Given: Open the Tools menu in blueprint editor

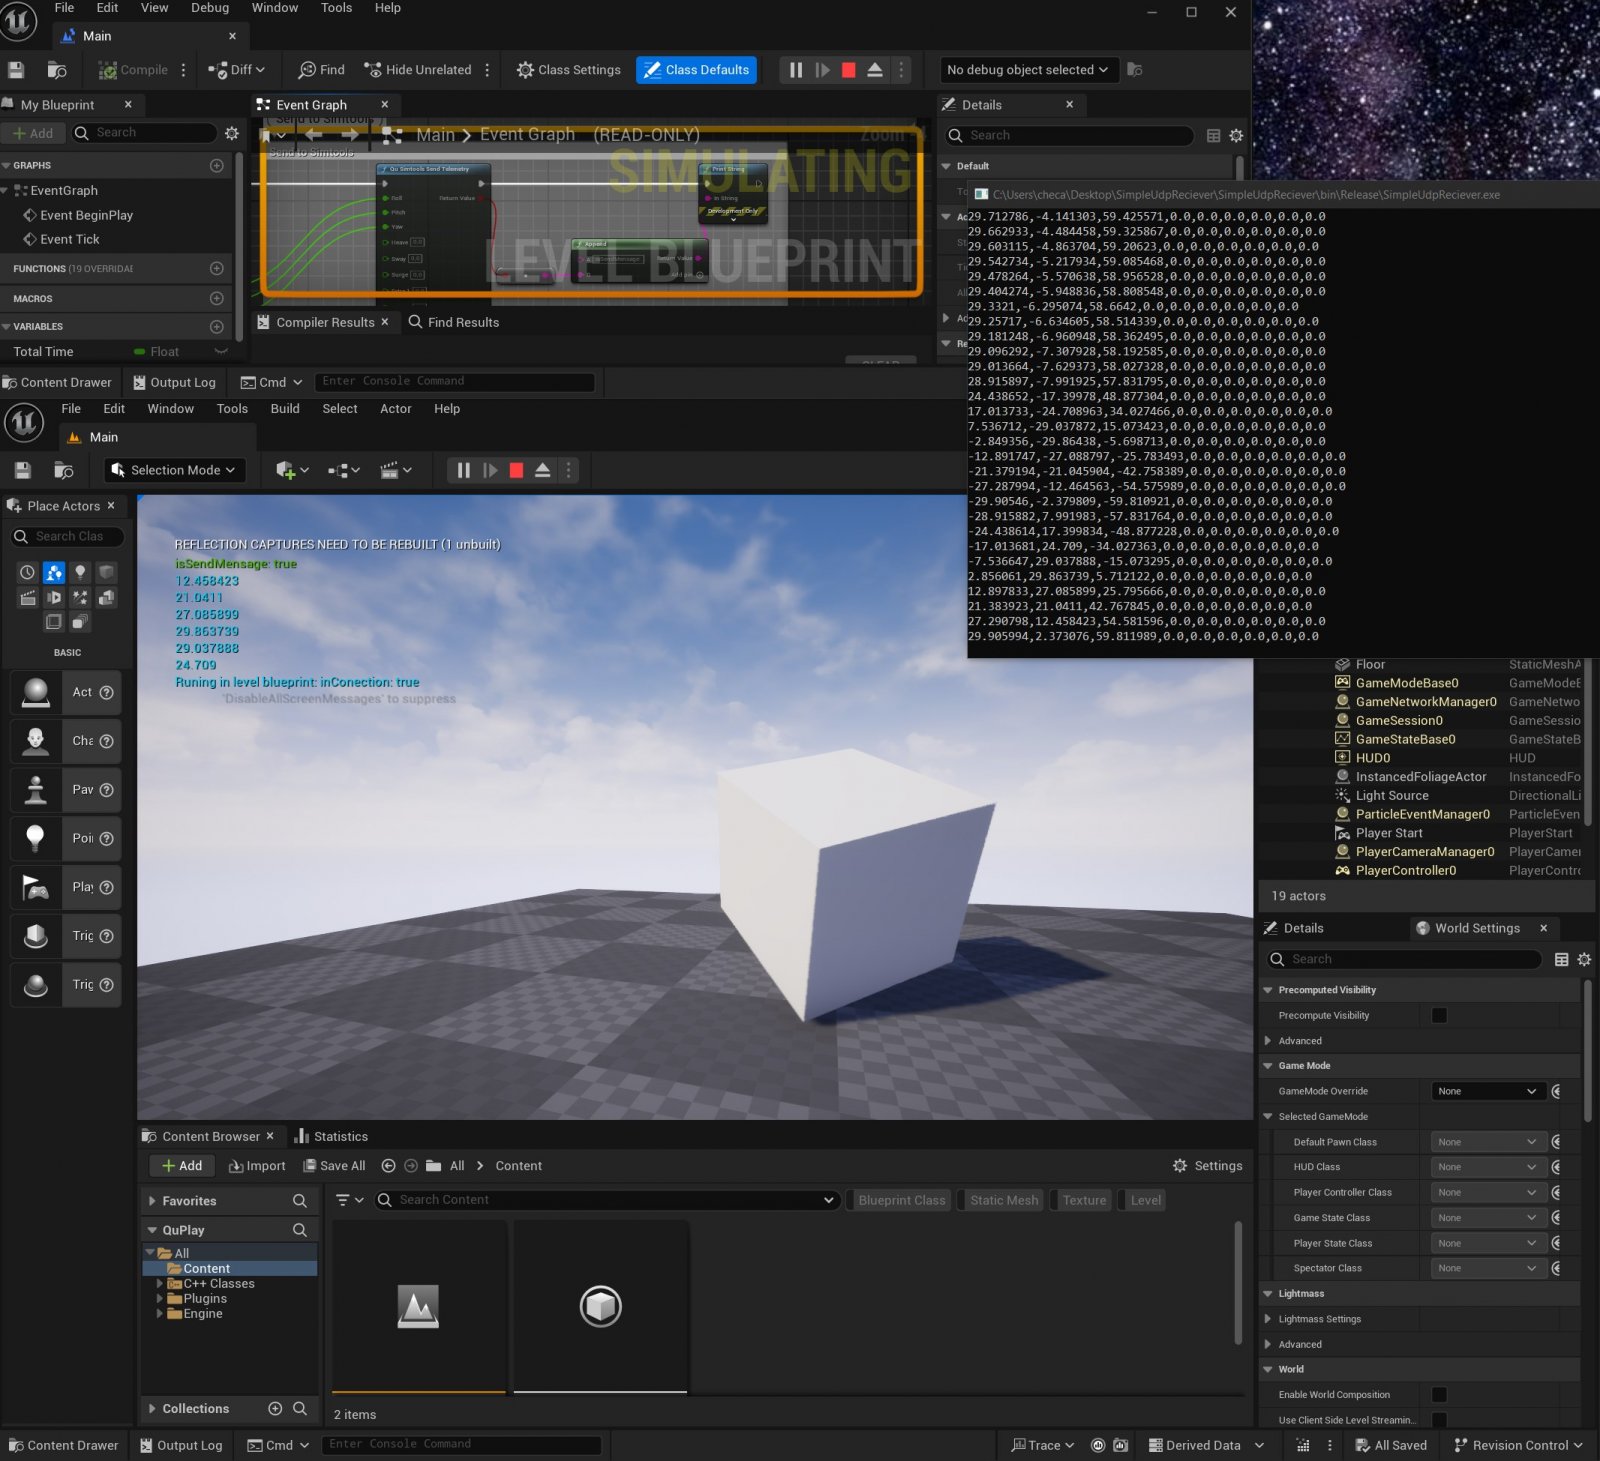Looking at the screenshot, I should click(x=336, y=8).
